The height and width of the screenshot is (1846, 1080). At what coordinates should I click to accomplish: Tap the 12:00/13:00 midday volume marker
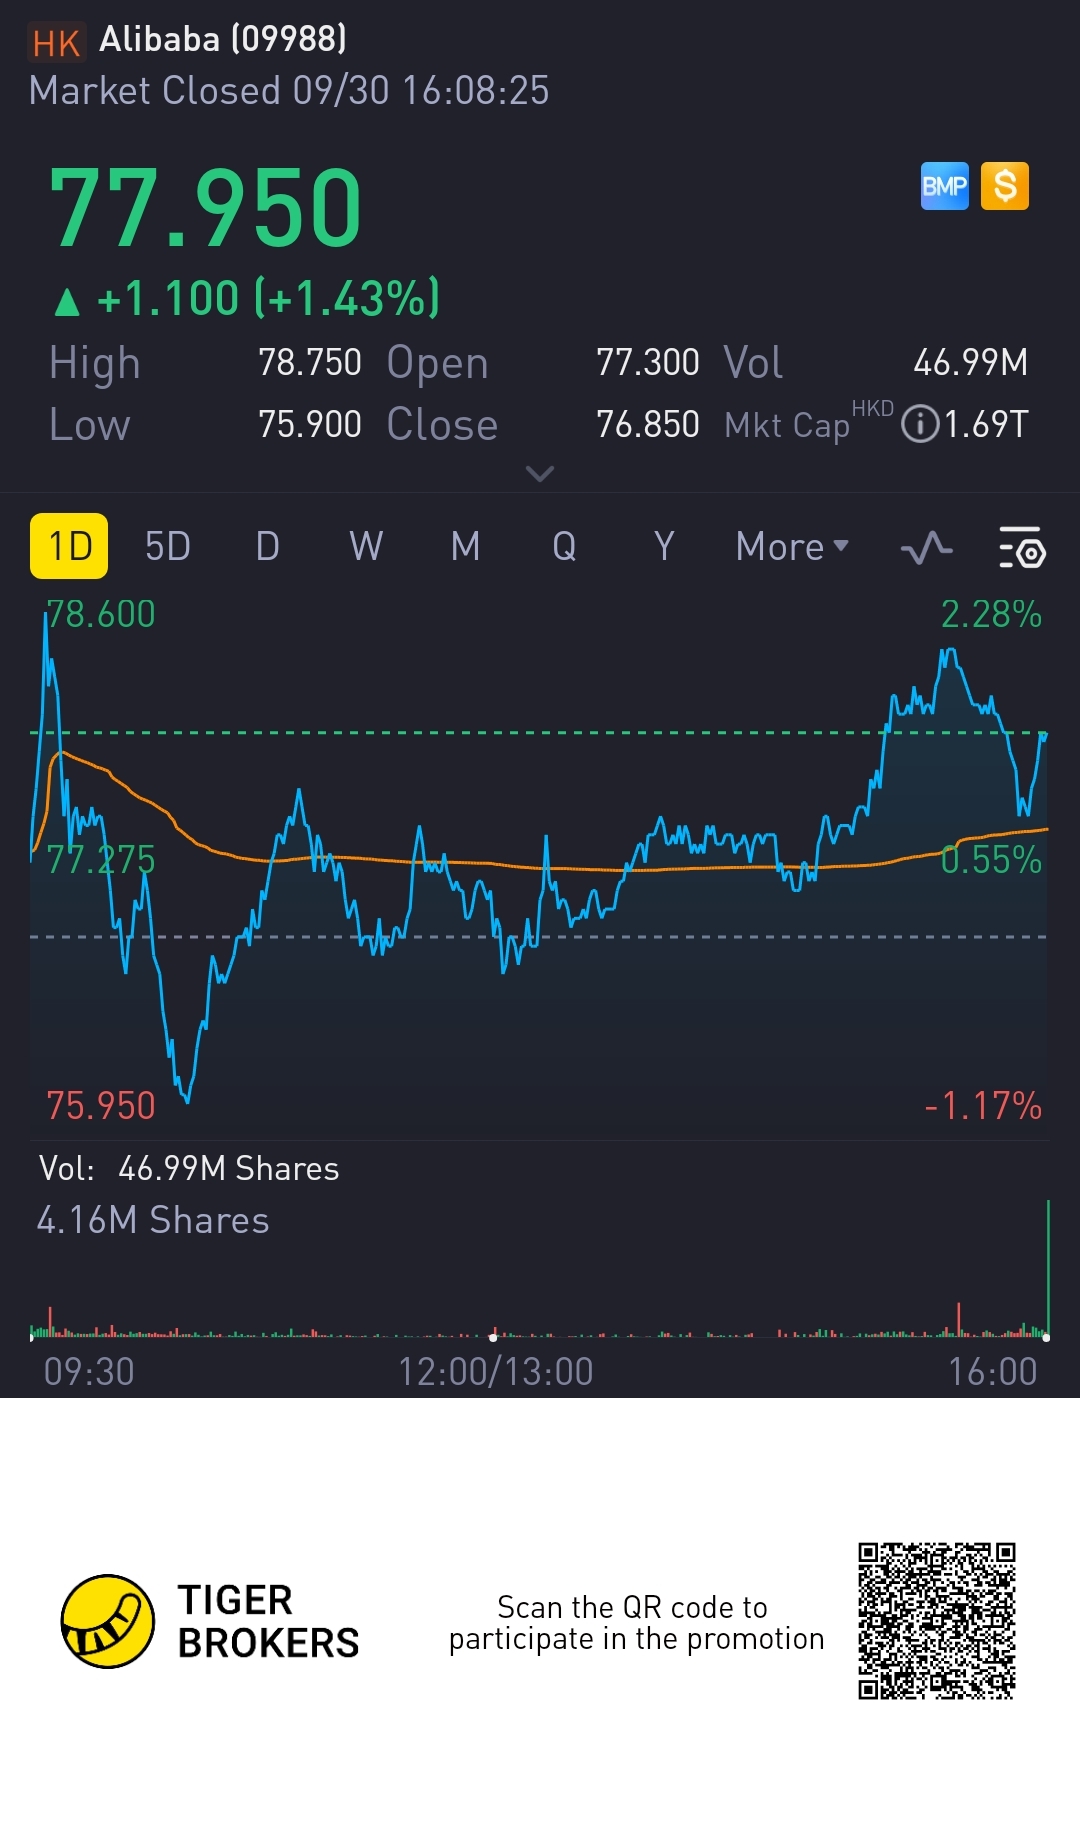click(x=493, y=1337)
